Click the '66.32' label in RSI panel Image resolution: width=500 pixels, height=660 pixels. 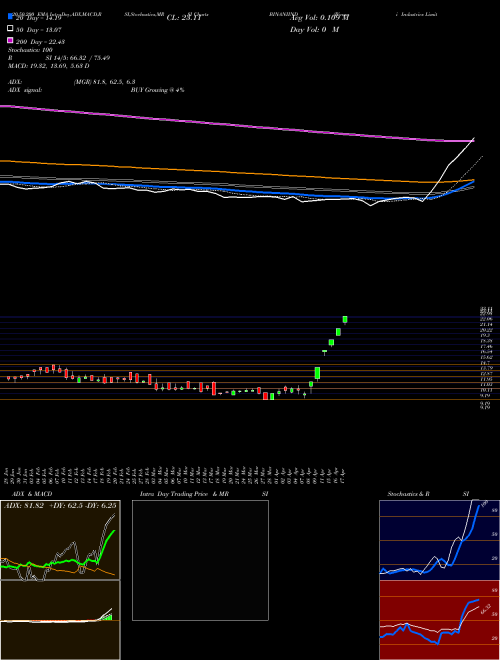click(x=486, y=609)
